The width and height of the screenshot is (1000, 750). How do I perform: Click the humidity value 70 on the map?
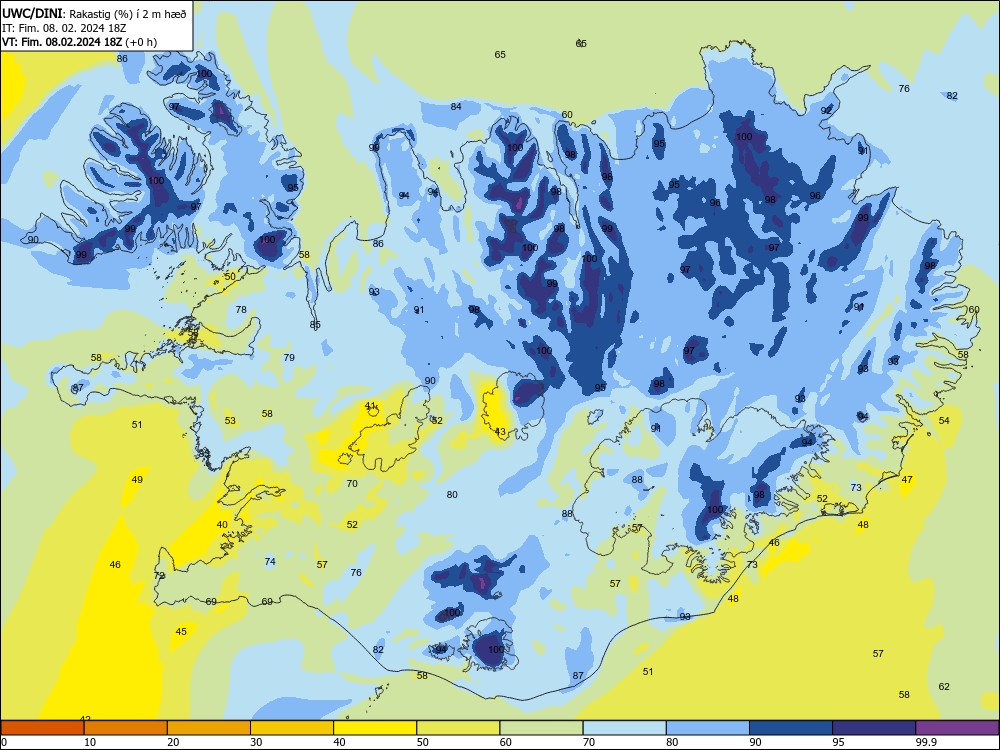click(352, 483)
